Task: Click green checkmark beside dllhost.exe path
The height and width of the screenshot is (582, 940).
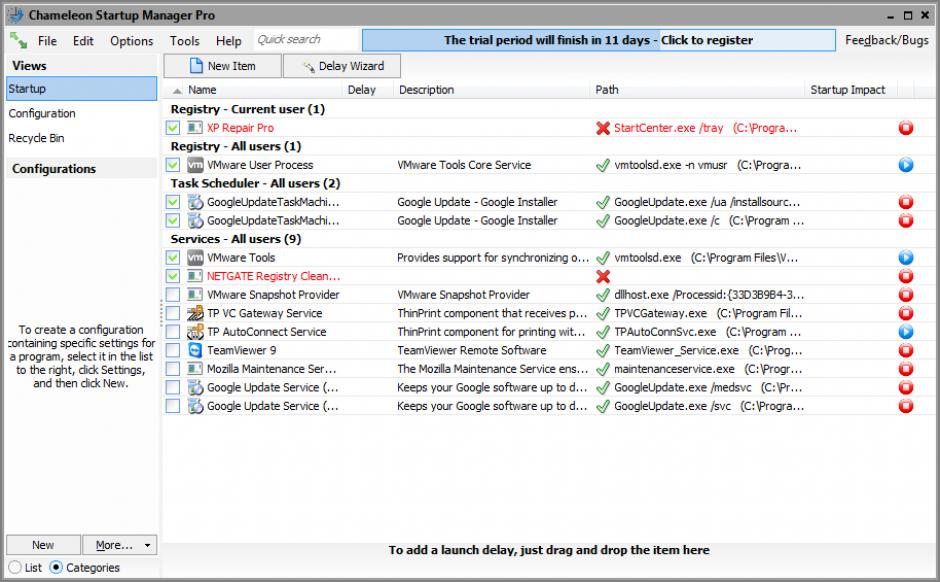Action: [x=602, y=295]
